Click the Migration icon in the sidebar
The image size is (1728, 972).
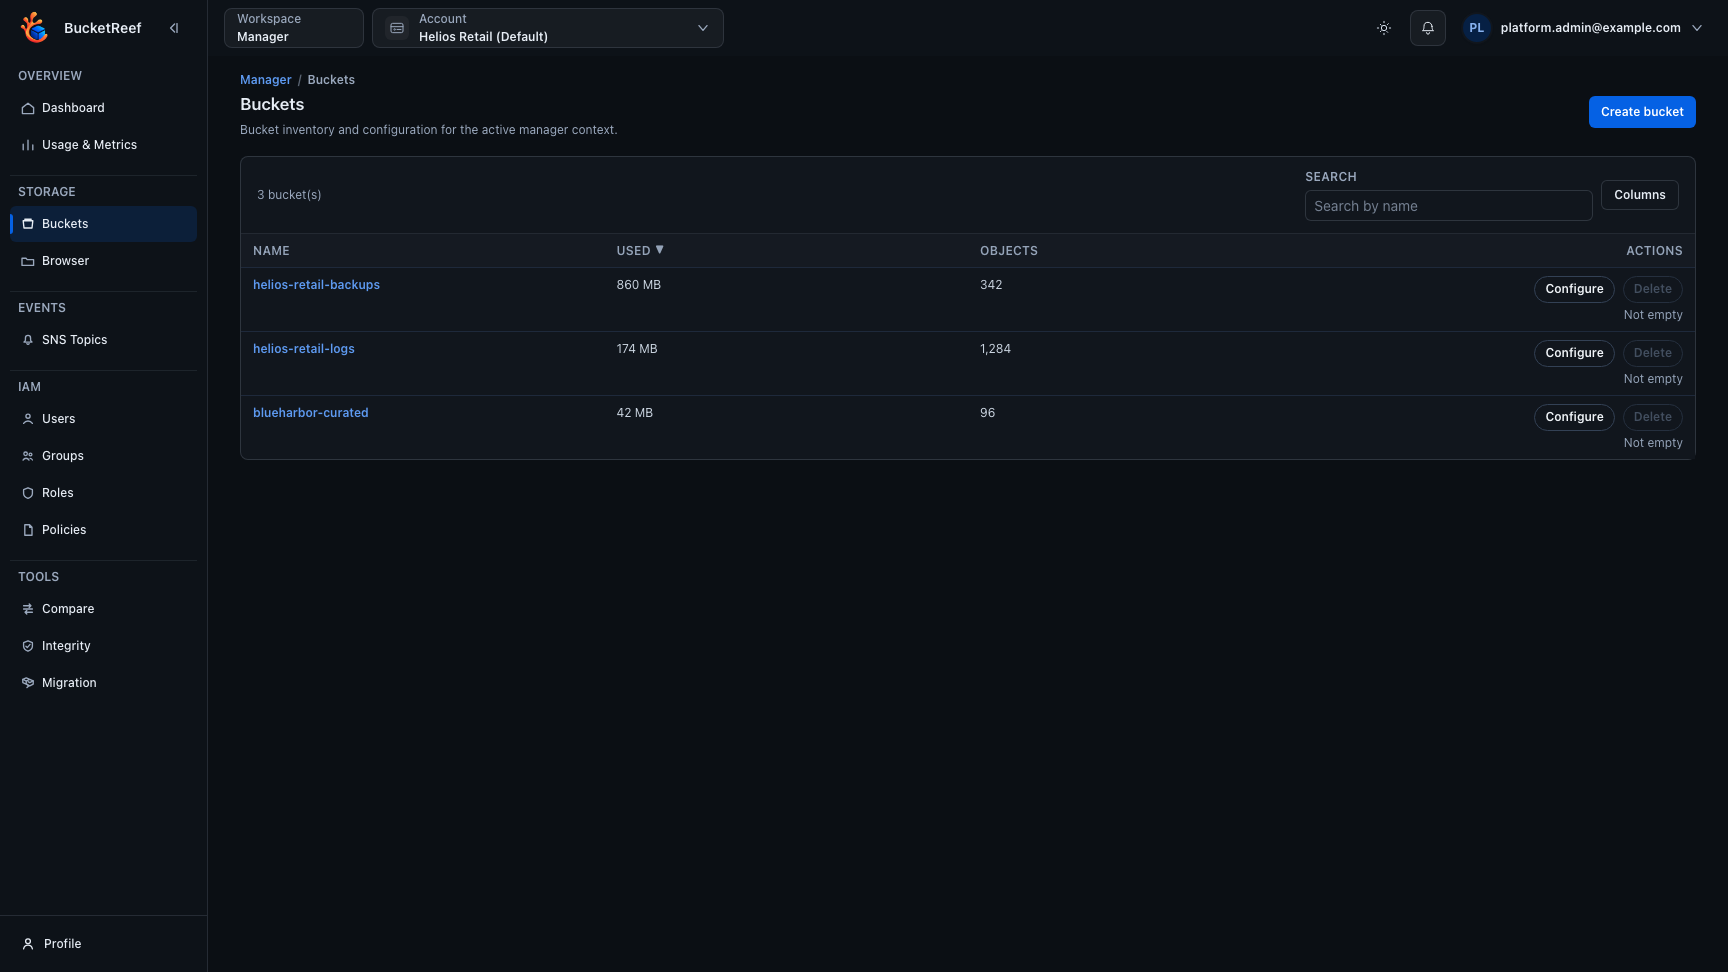click(x=28, y=683)
